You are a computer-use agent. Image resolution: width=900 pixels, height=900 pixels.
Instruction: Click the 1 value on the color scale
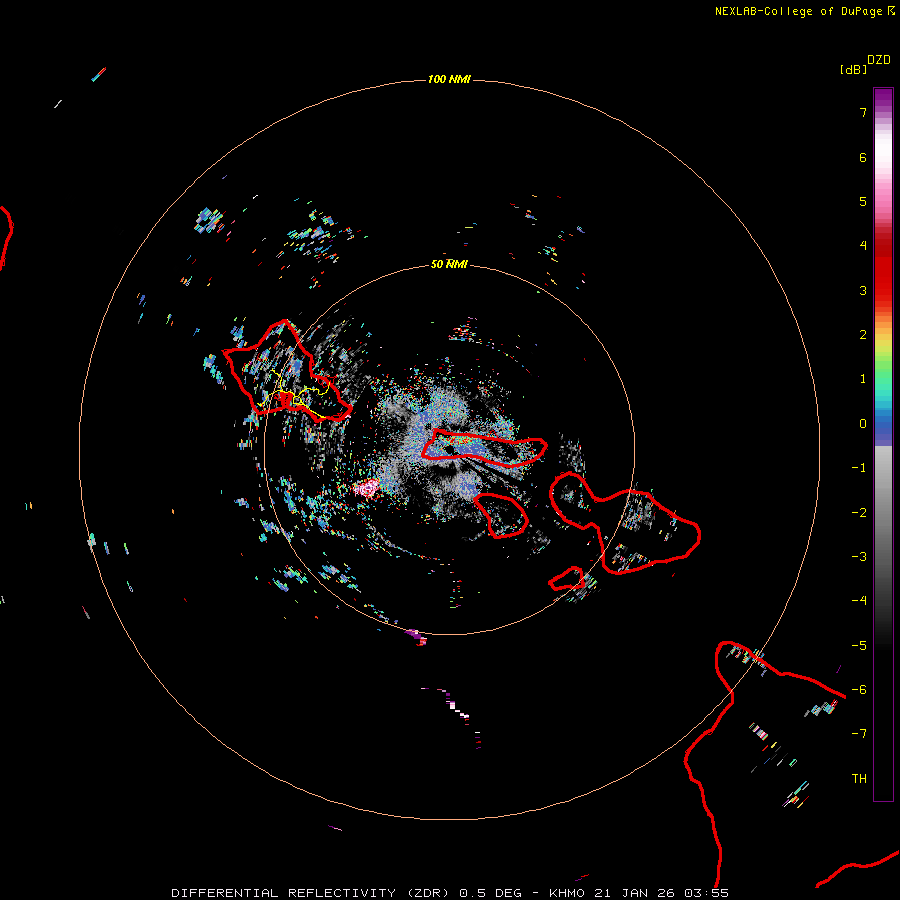pyautogui.click(x=863, y=379)
